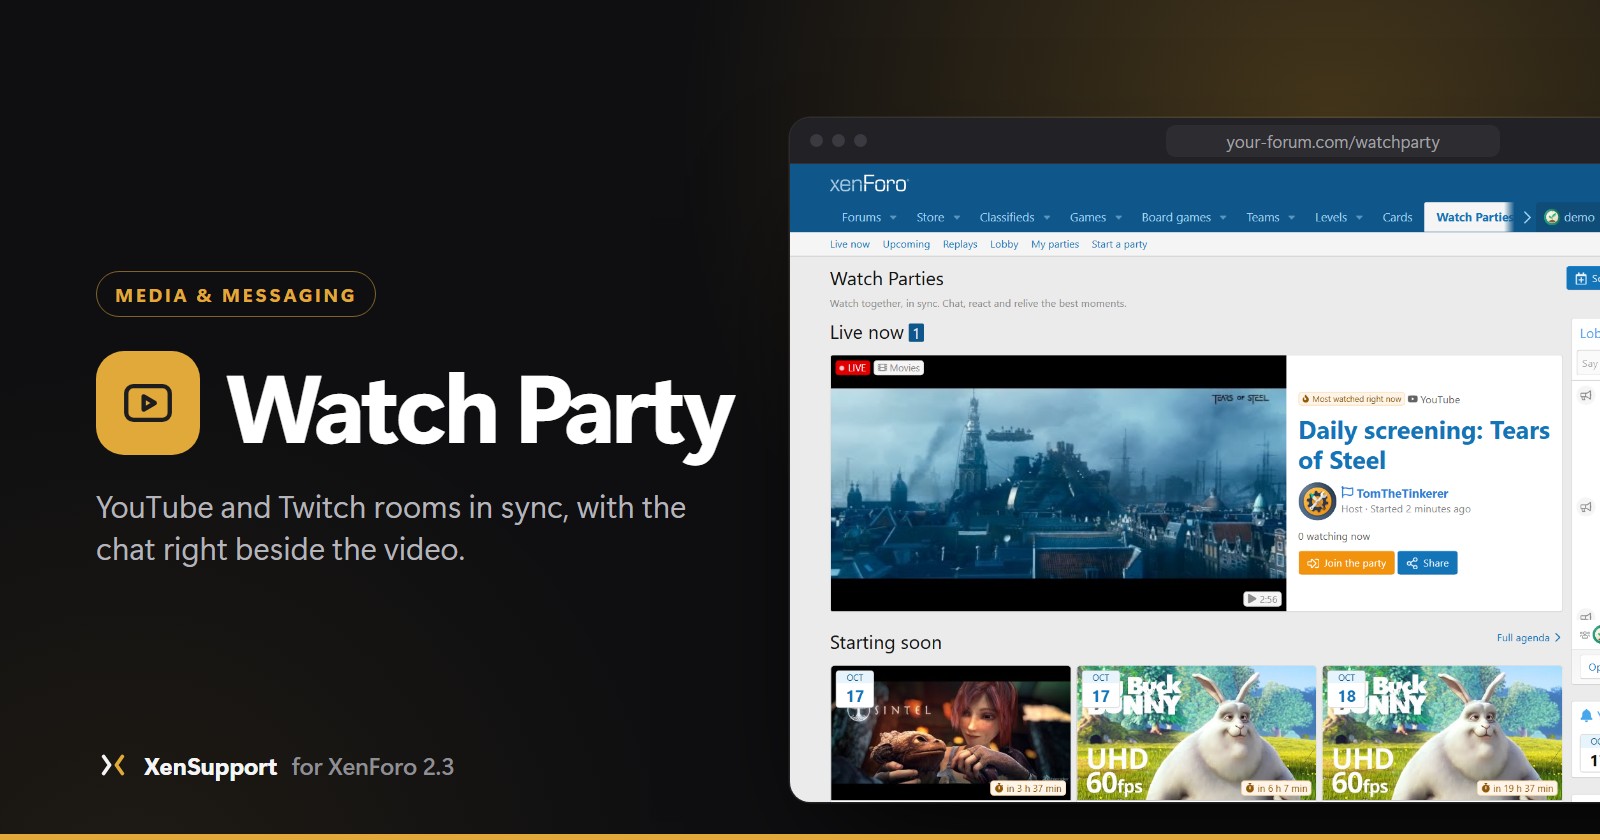Click the navigation scroll-right arrow
The height and width of the screenshot is (840, 1600).
pyautogui.click(x=1527, y=217)
